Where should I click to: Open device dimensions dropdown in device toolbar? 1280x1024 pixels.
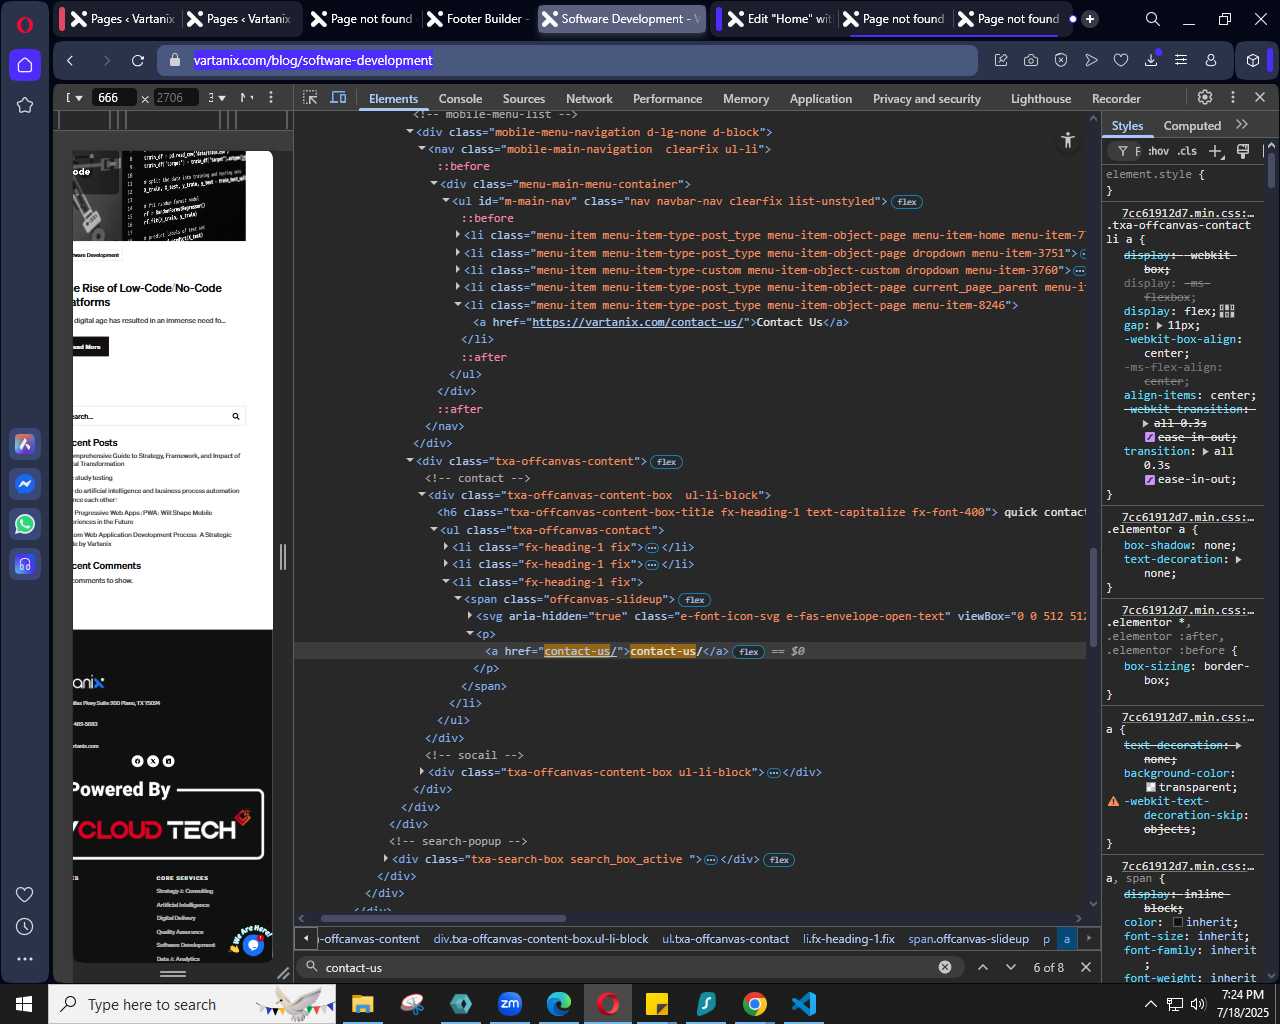74,97
